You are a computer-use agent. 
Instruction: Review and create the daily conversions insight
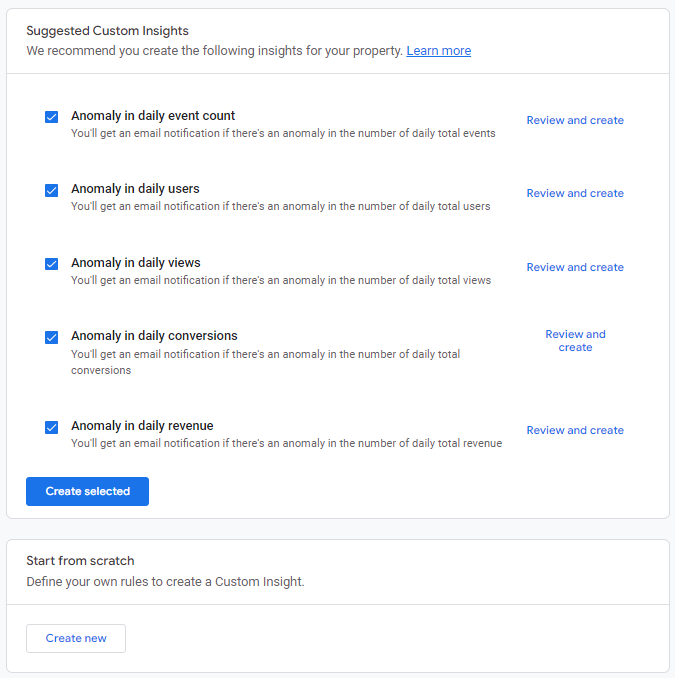pyautogui.click(x=575, y=341)
